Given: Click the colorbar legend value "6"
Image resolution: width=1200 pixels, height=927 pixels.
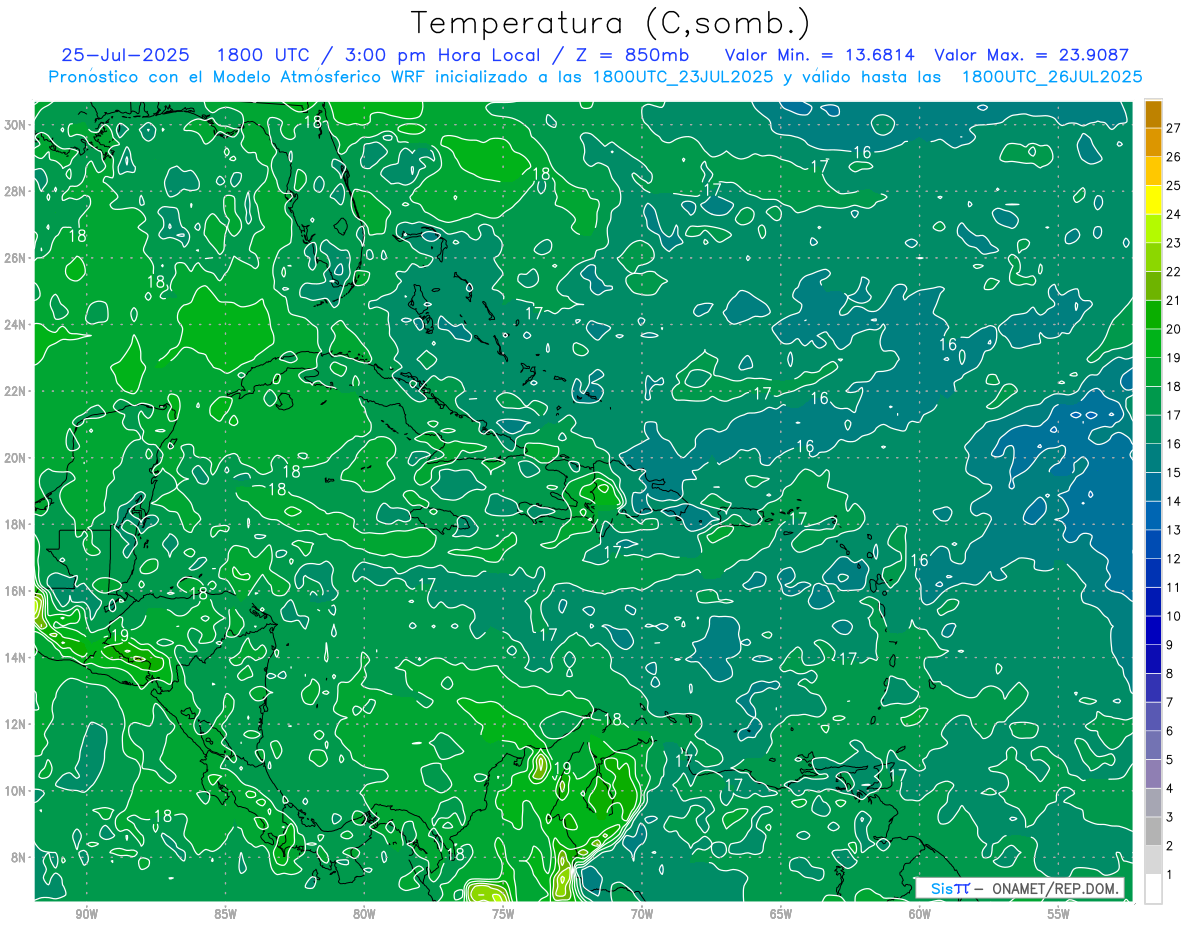Looking at the screenshot, I should [x=1169, y=731].
